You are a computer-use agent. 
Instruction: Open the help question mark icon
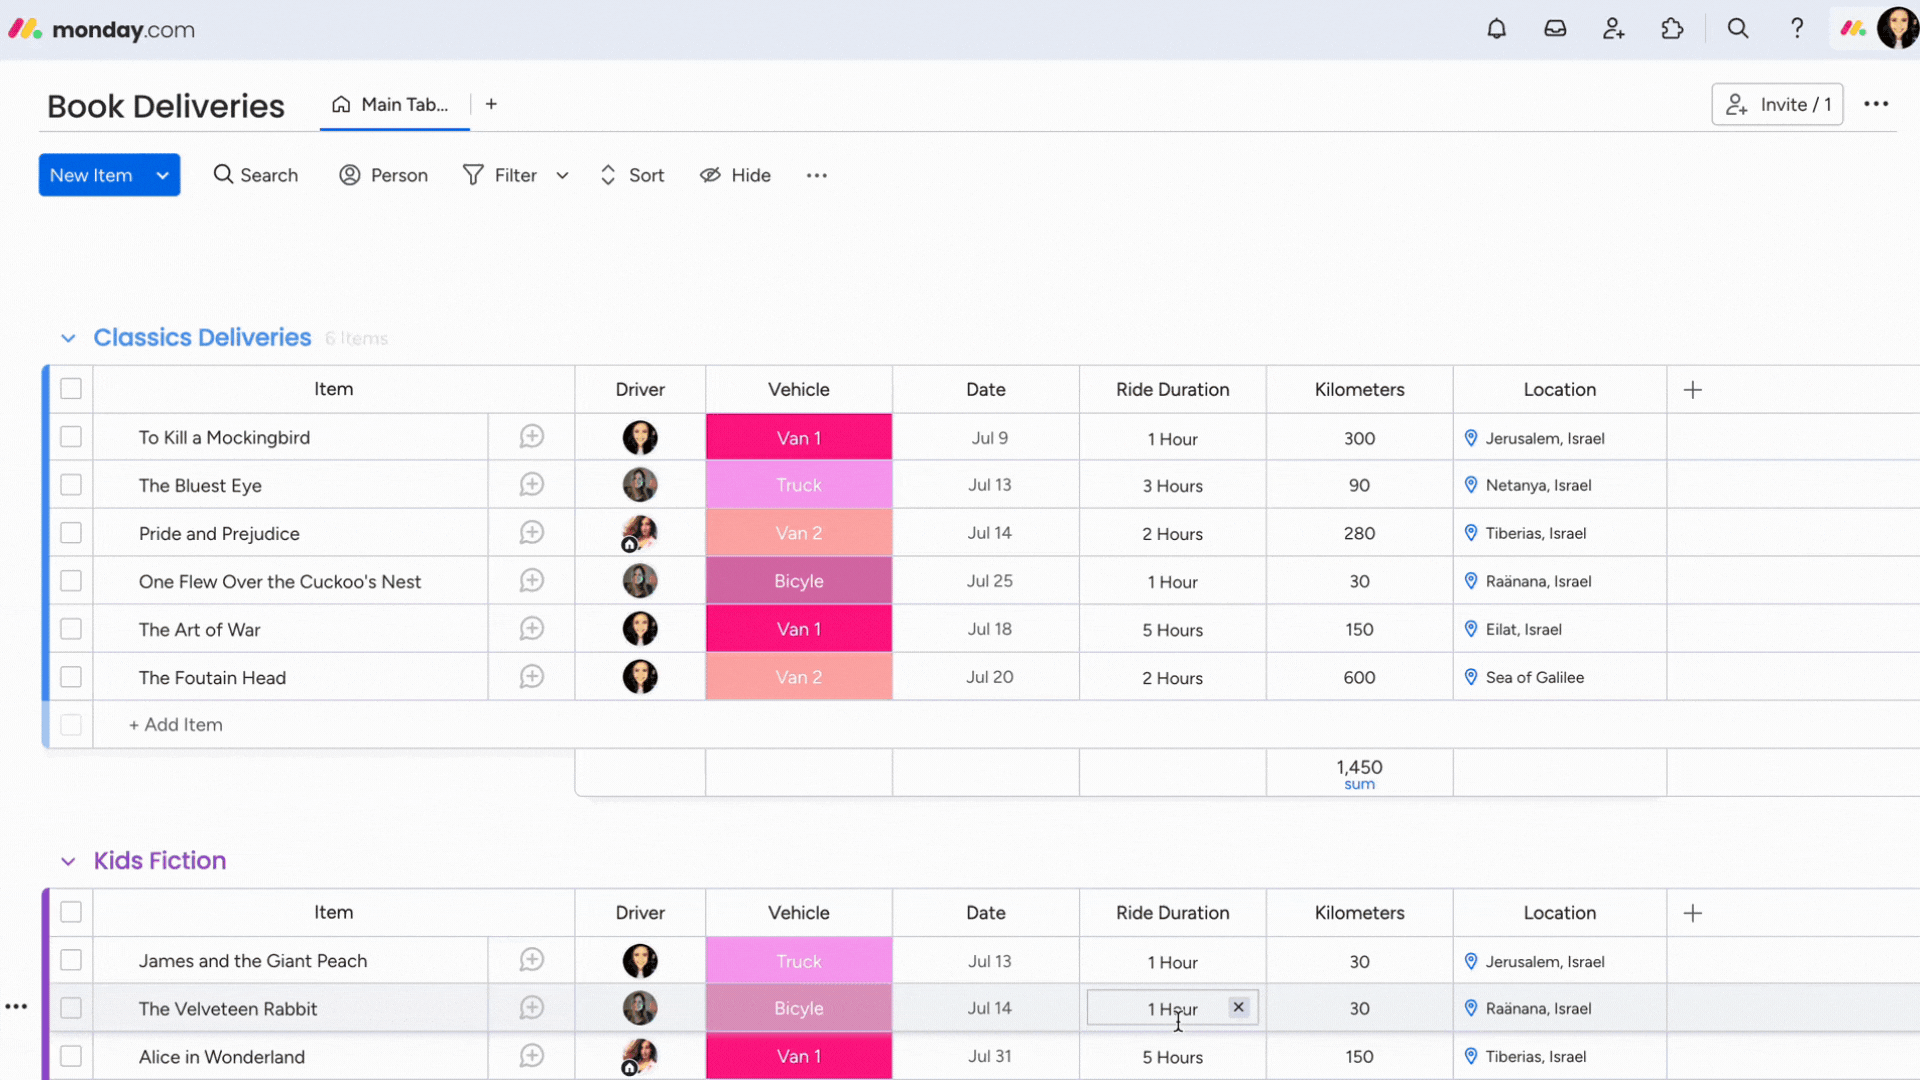pyautogui.click(x=1796, y=28)
